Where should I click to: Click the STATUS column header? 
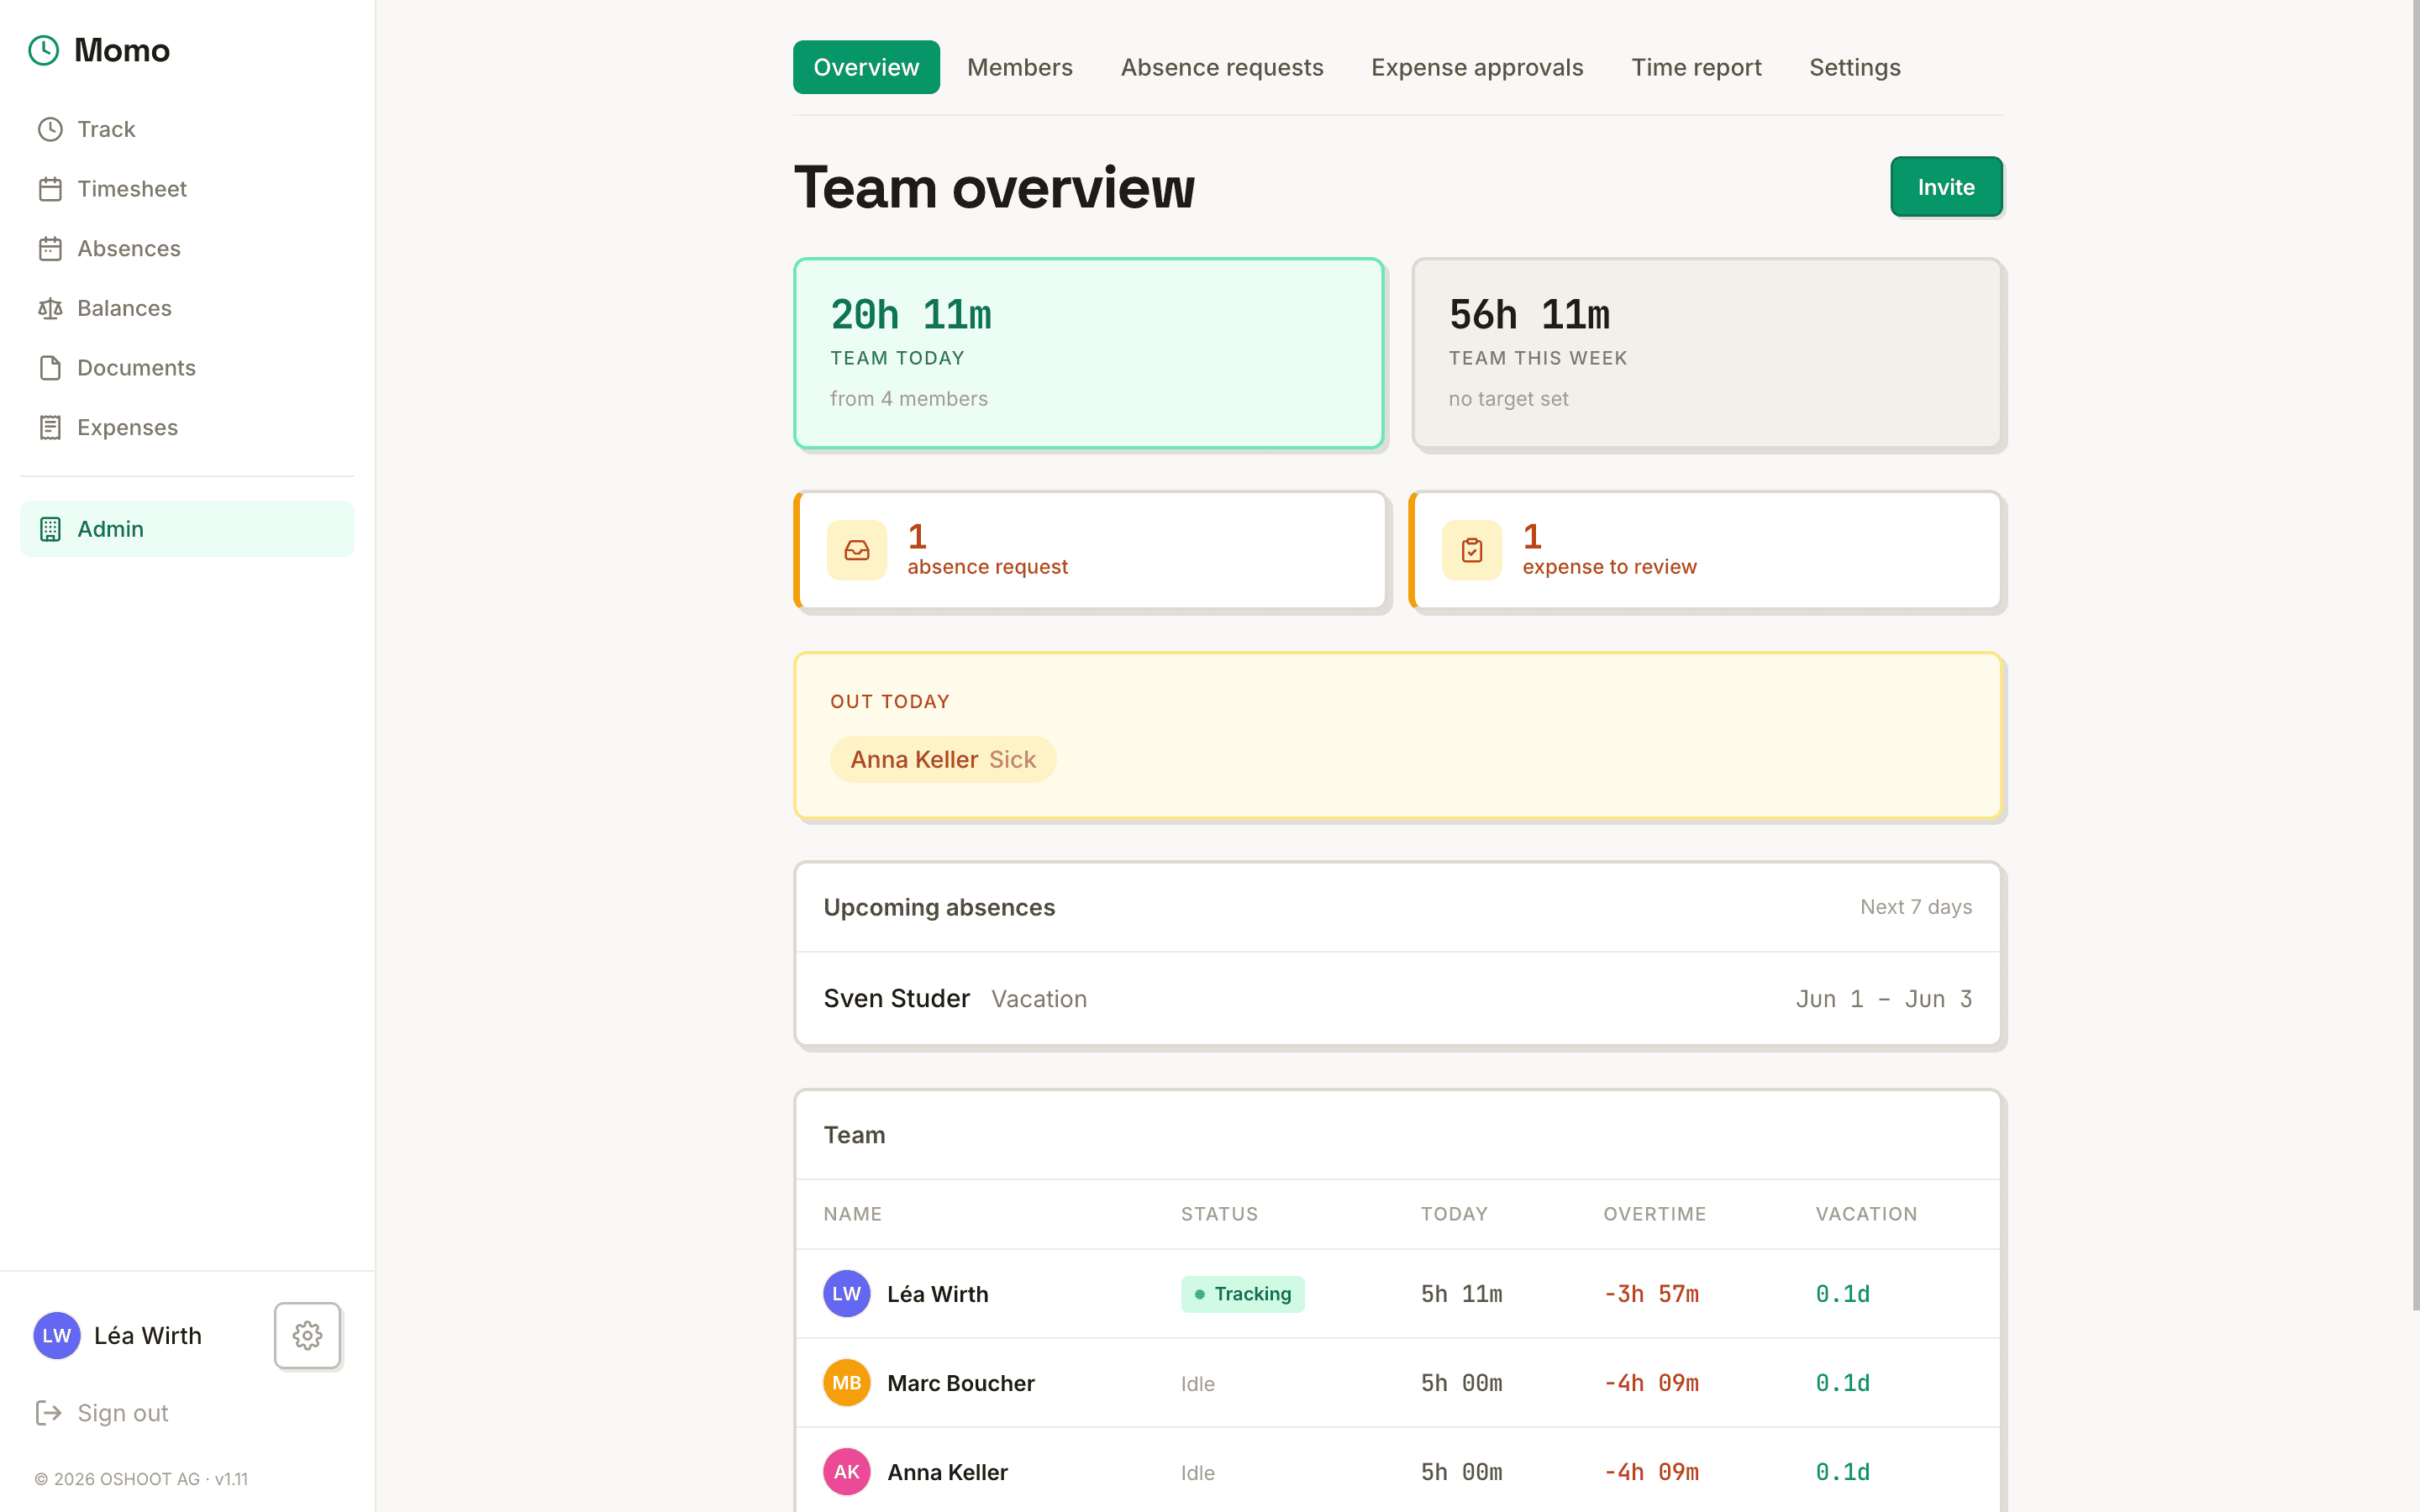pos(1219,1214)
